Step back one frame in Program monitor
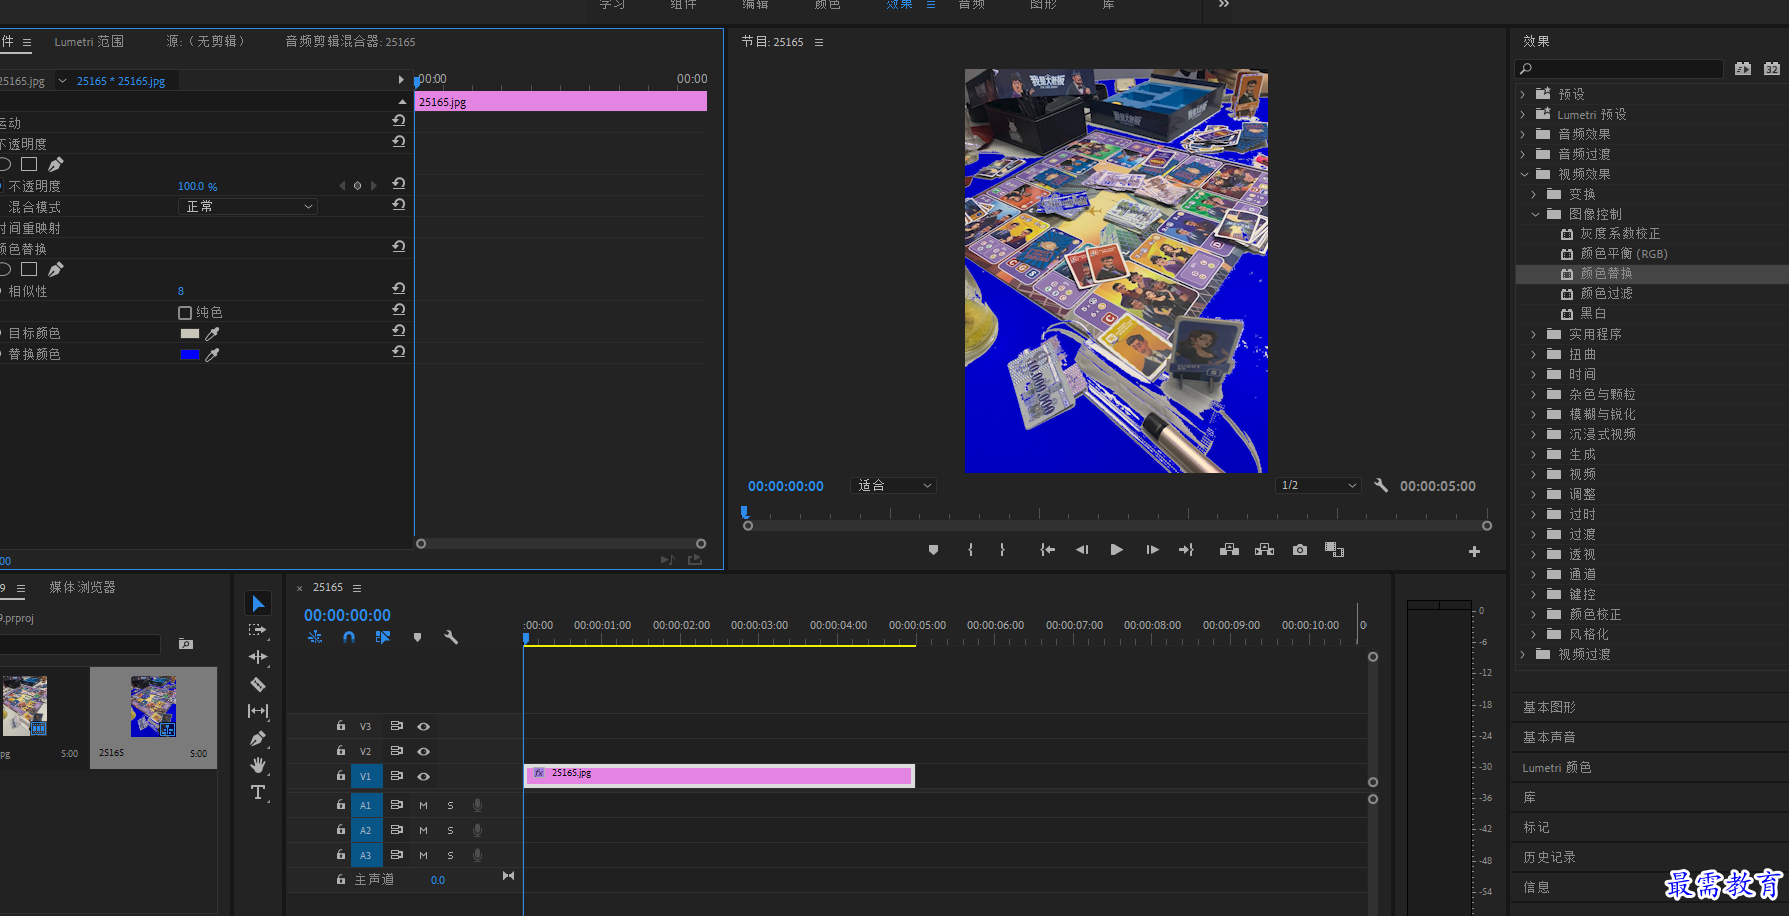 coord(1082,550)
